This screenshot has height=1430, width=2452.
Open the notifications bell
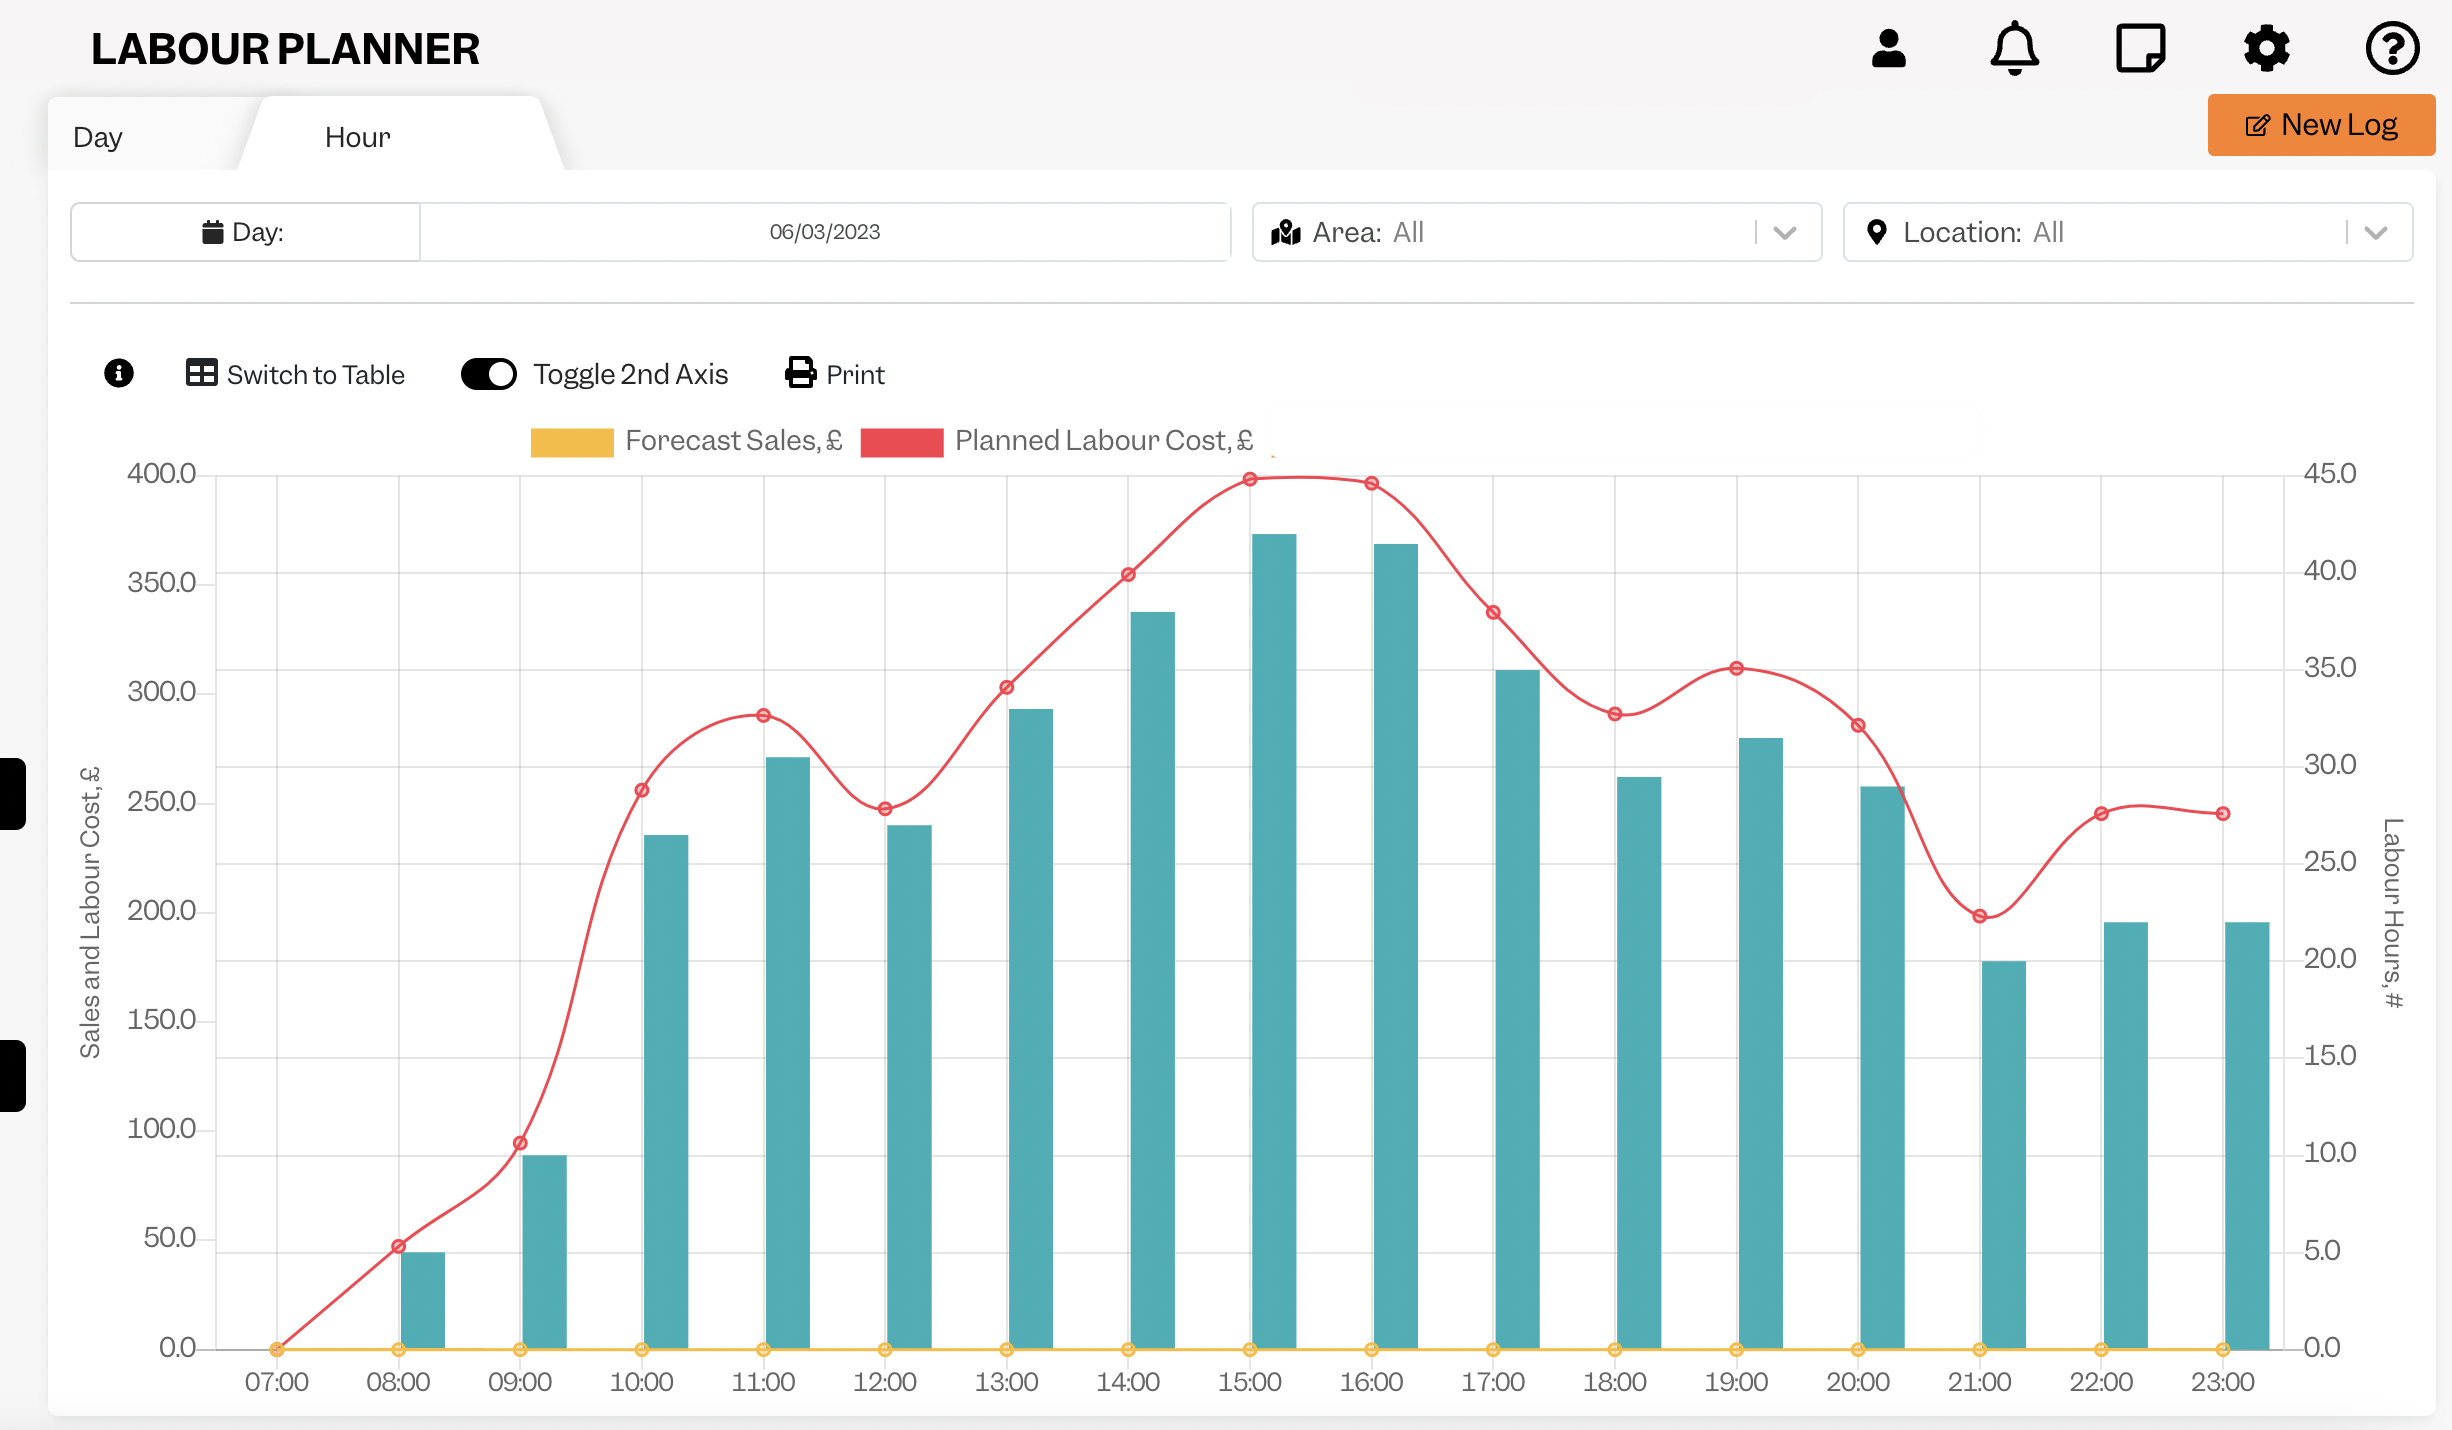pos(2014,48)
